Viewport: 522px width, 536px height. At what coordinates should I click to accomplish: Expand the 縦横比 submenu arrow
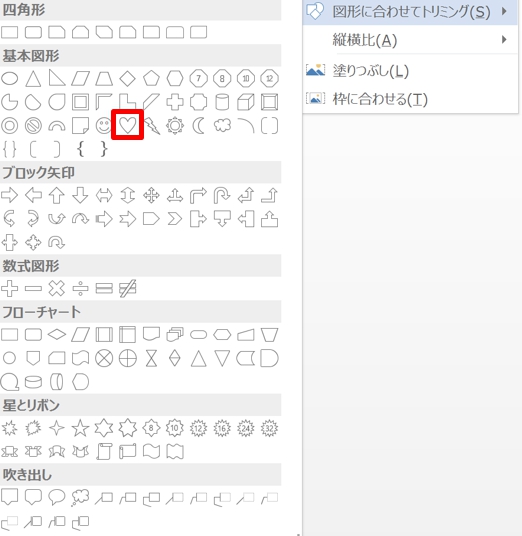[x=504, y=39]
